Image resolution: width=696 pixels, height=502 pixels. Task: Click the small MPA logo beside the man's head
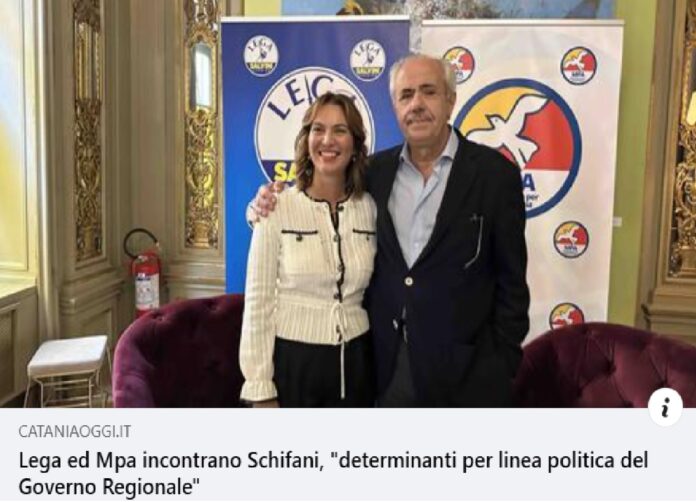tap(460, 64)
